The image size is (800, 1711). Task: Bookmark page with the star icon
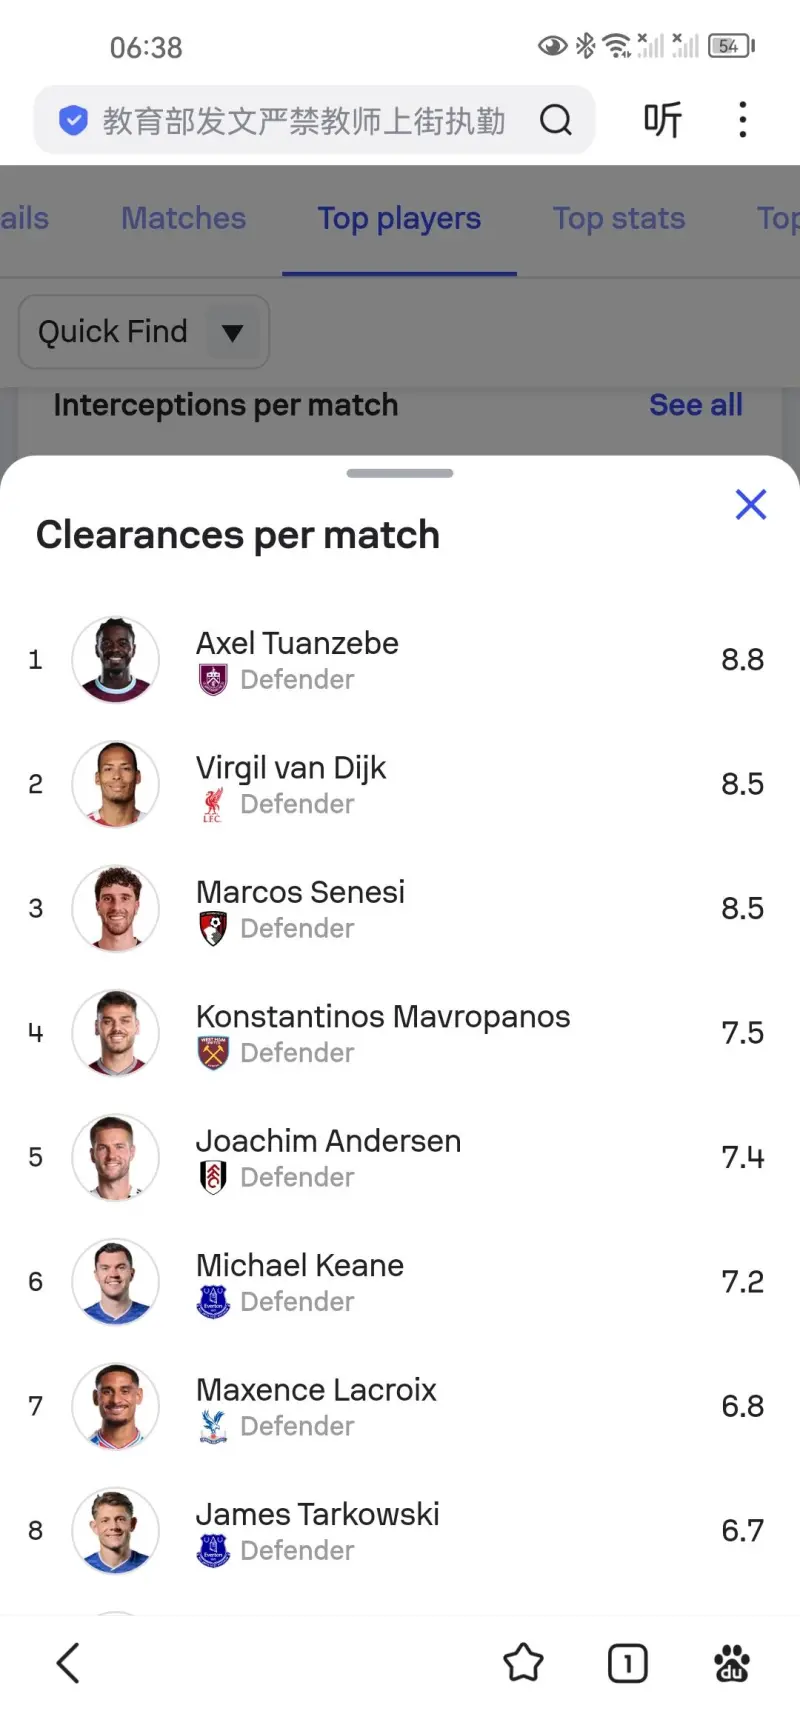523,1663
